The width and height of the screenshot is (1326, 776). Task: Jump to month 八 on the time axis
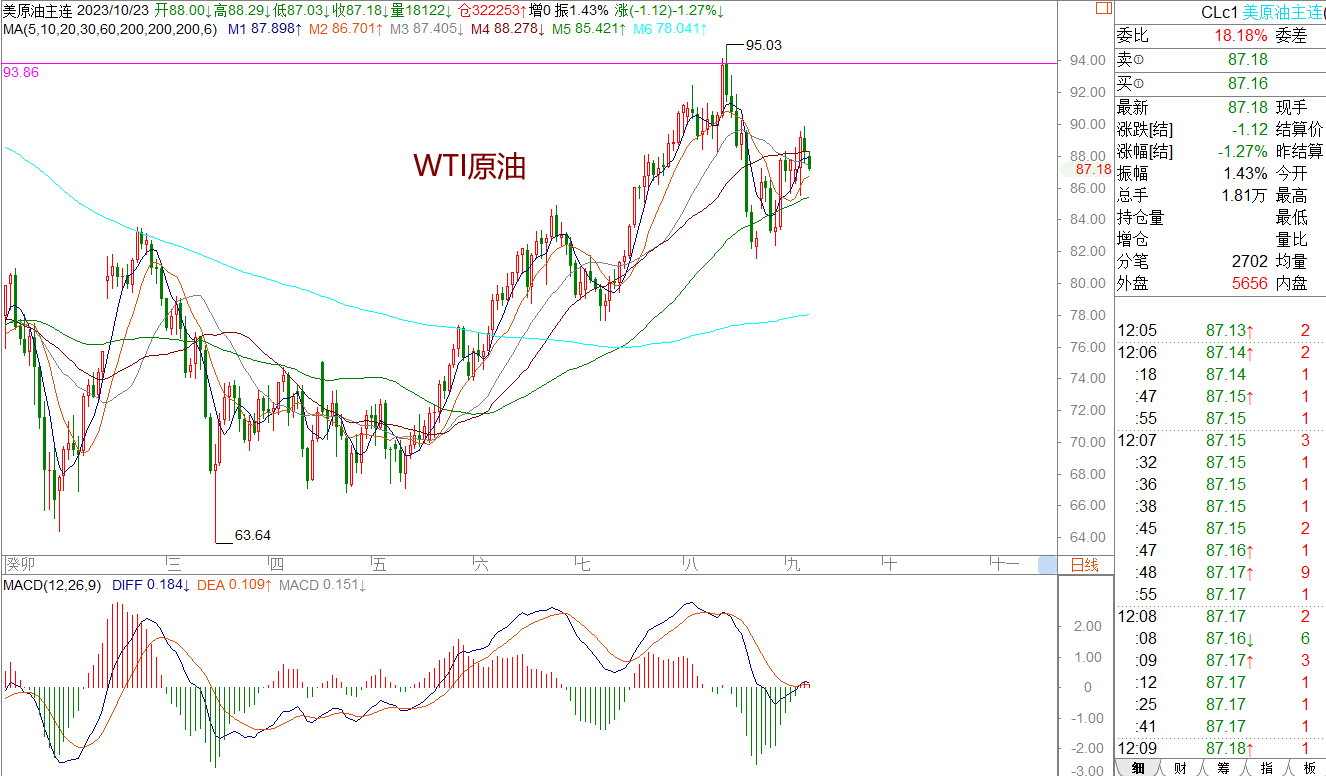click(689, 565)
